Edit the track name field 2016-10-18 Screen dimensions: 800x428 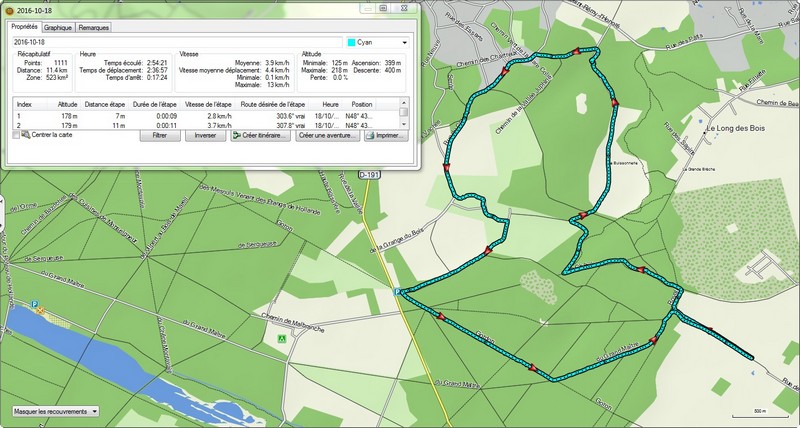177,42
